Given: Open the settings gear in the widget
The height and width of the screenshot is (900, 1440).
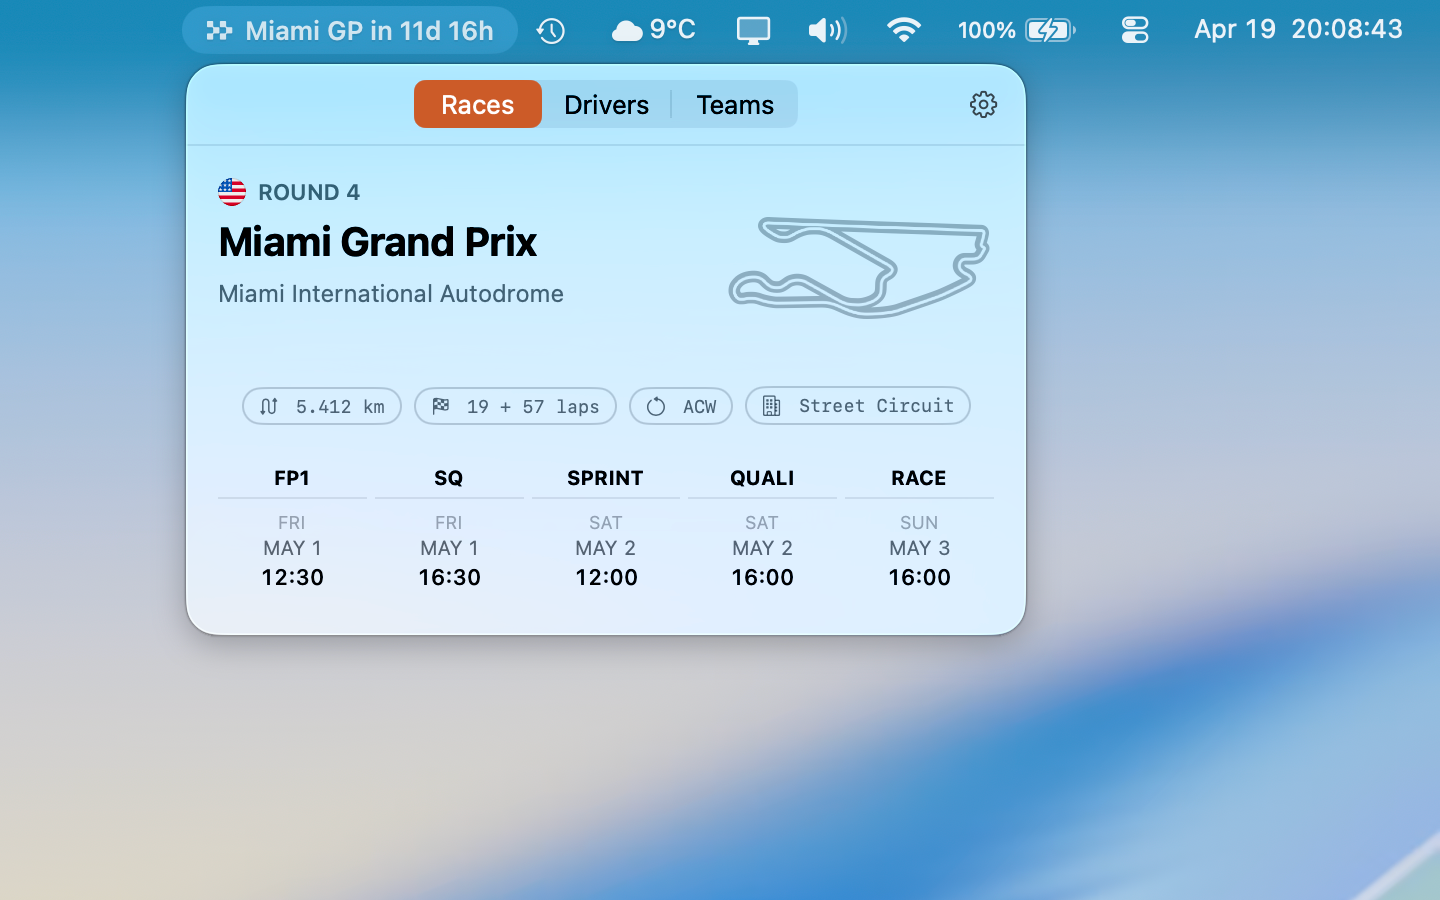Looking at the screenshot, I should pos(983,104).
